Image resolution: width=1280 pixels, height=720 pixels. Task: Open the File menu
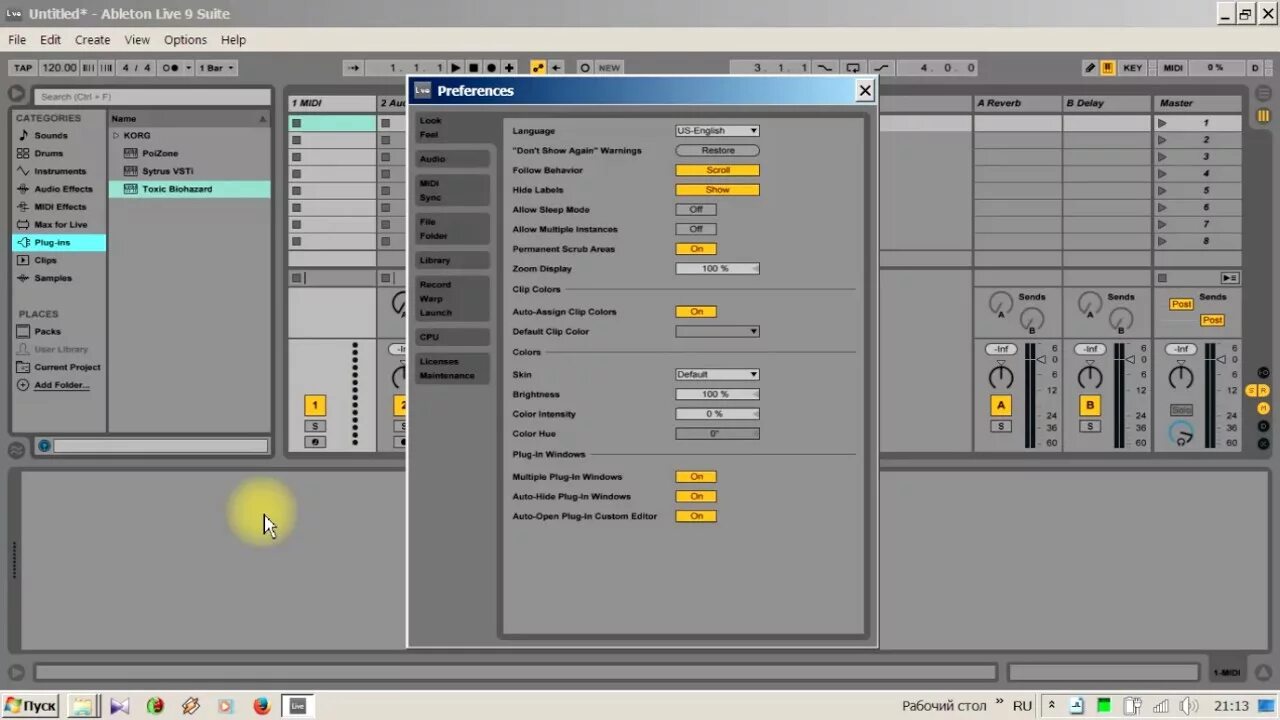click(17, 40)
